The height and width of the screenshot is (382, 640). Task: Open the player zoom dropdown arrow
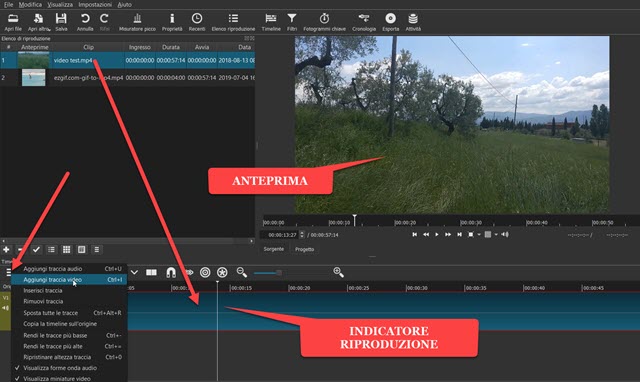pos(479,235)
